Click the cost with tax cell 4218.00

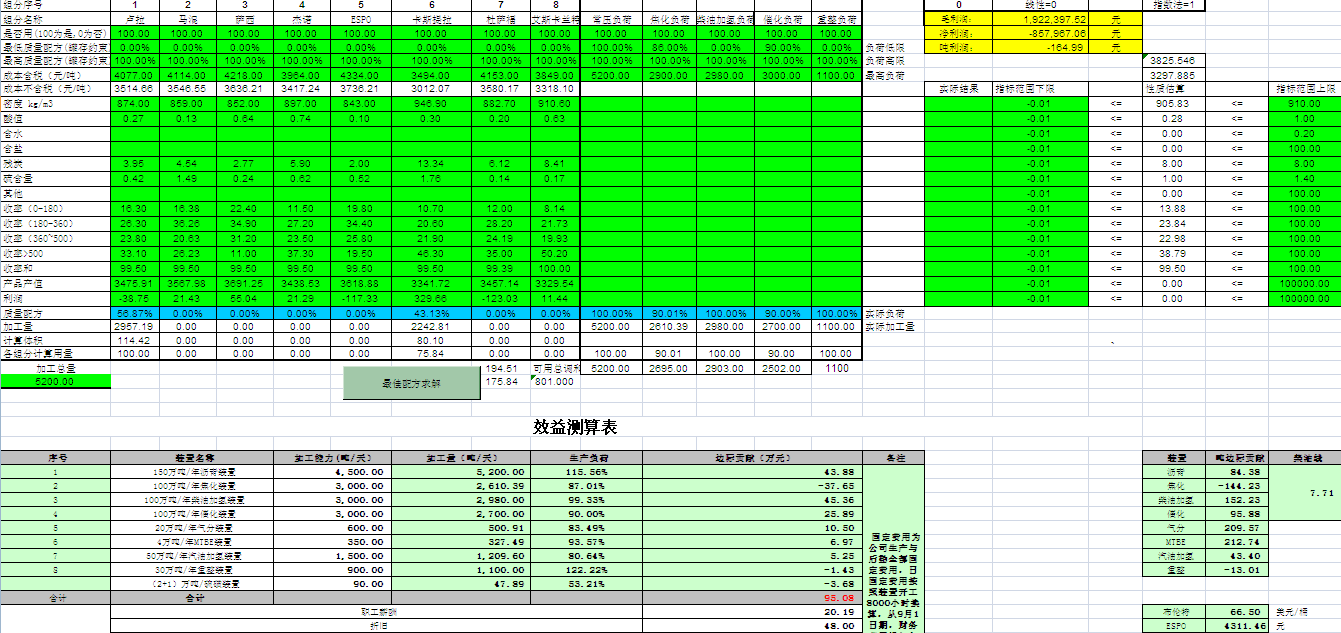point(246,75)
